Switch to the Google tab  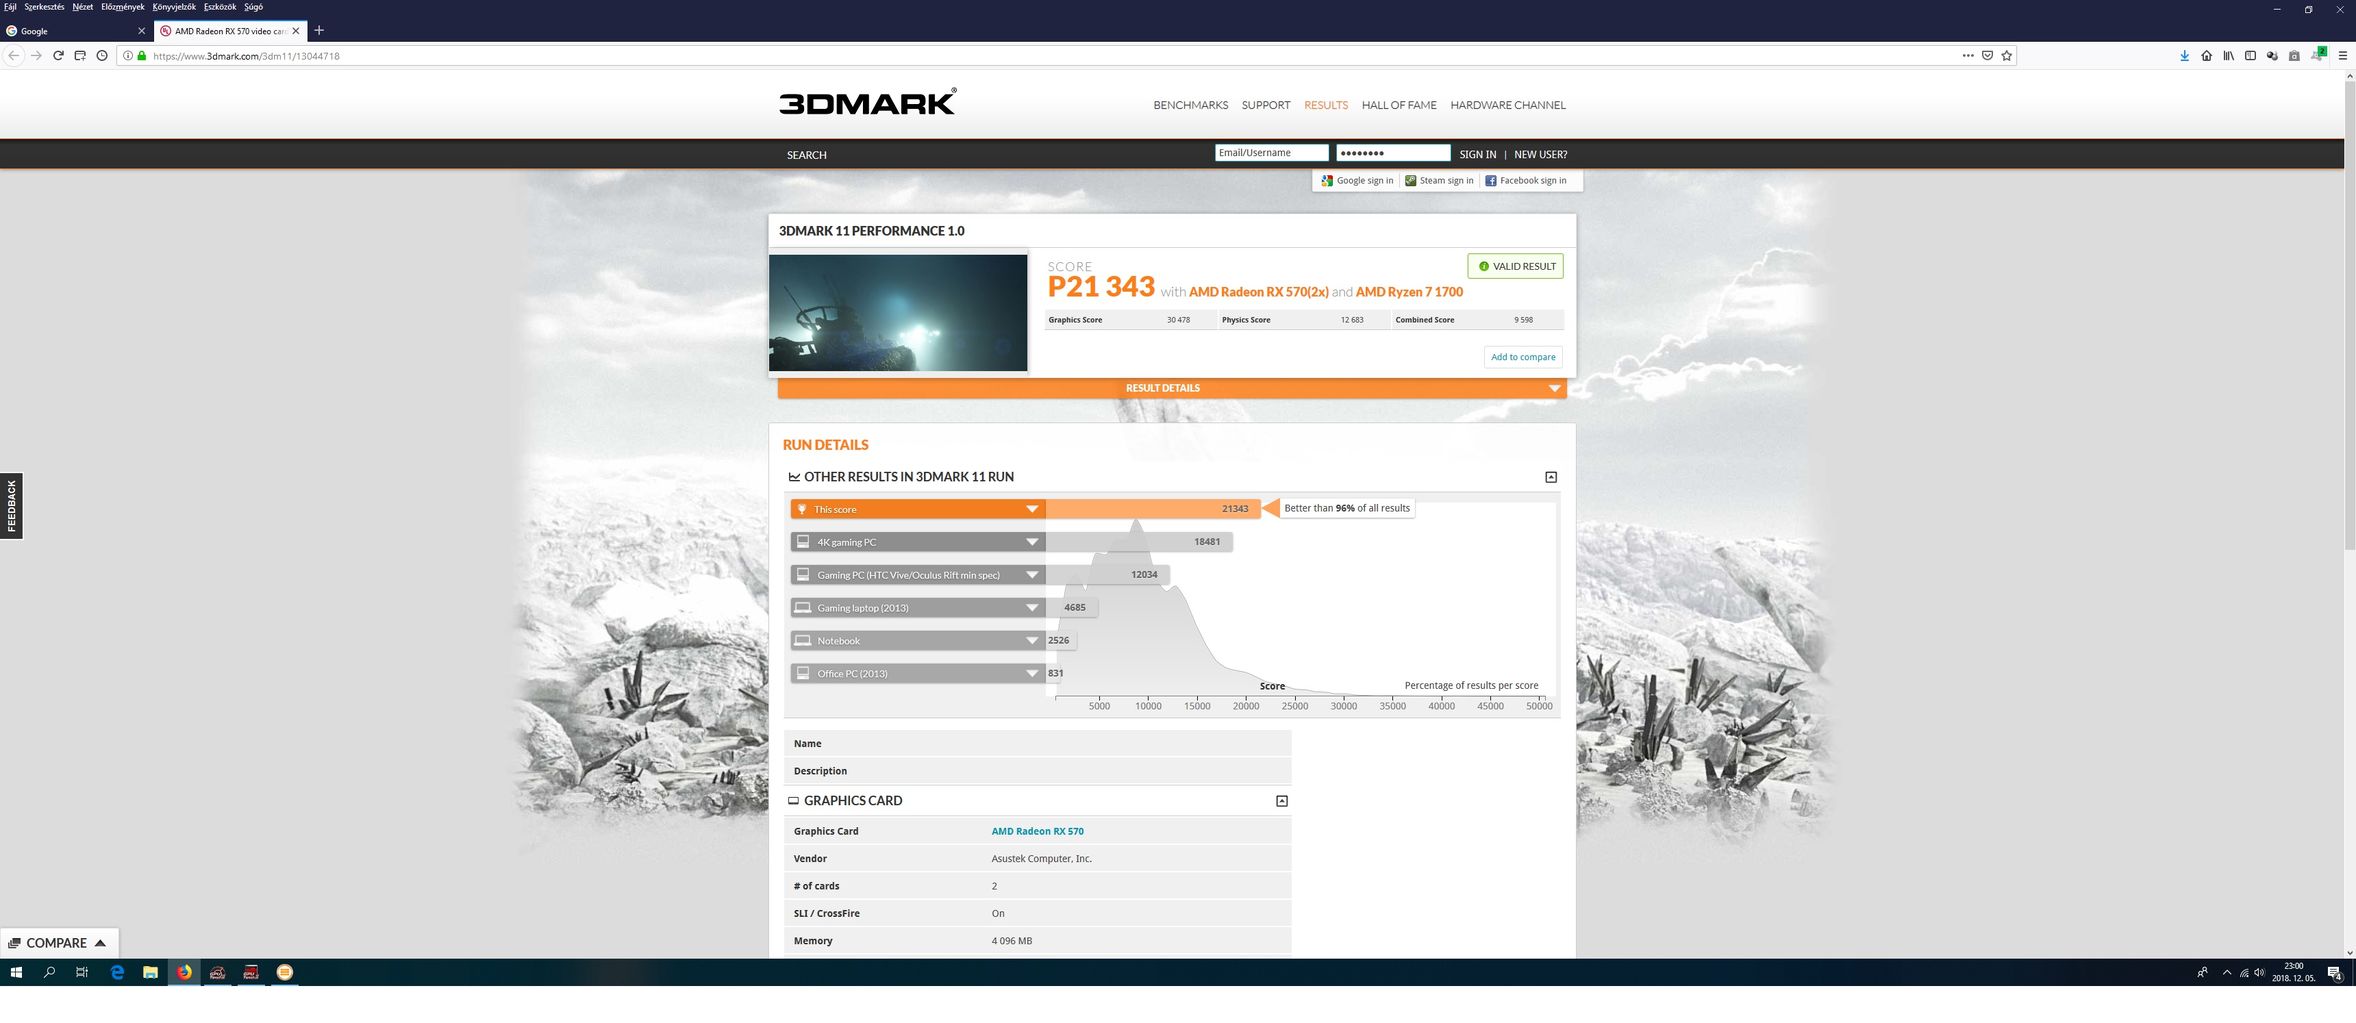tap(76, 31)
